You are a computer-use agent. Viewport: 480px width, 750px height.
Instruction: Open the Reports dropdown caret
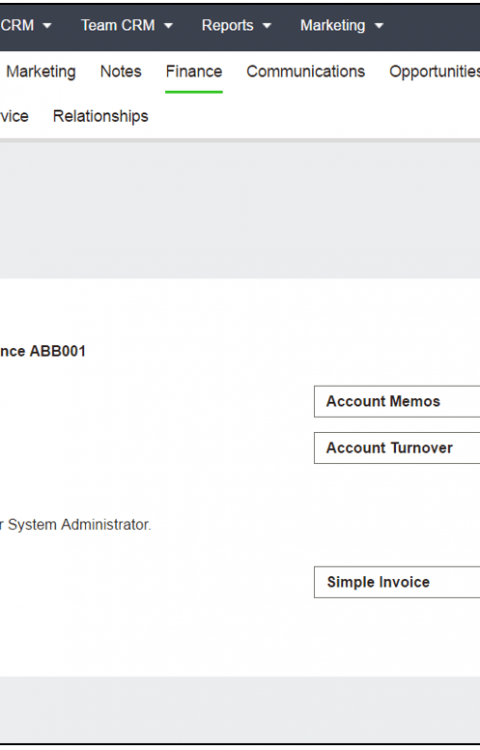coord(267,26)
